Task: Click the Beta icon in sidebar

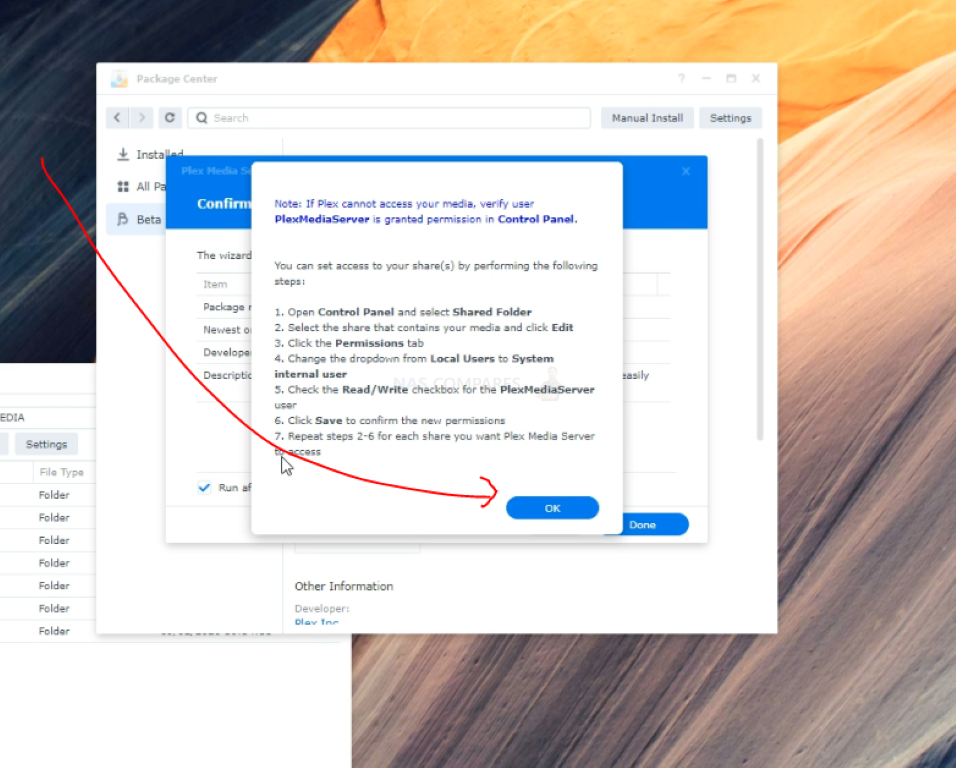Action: (123, 219)
